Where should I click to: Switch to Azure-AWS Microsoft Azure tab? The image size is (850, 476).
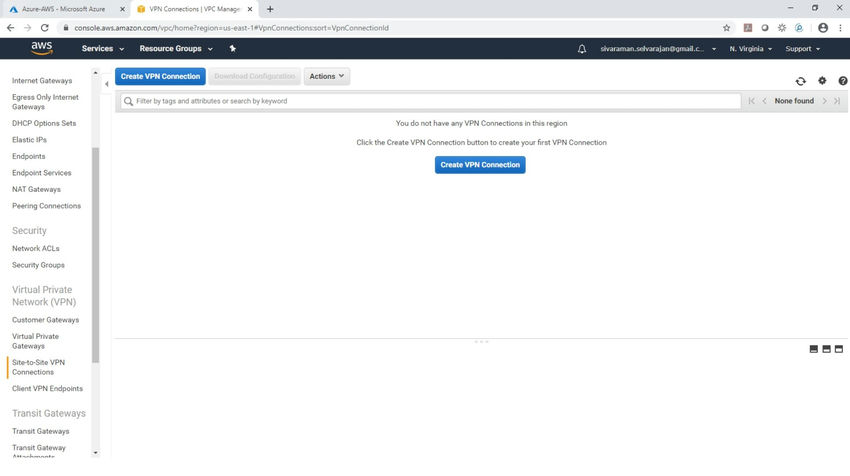[x=63, y=9]
